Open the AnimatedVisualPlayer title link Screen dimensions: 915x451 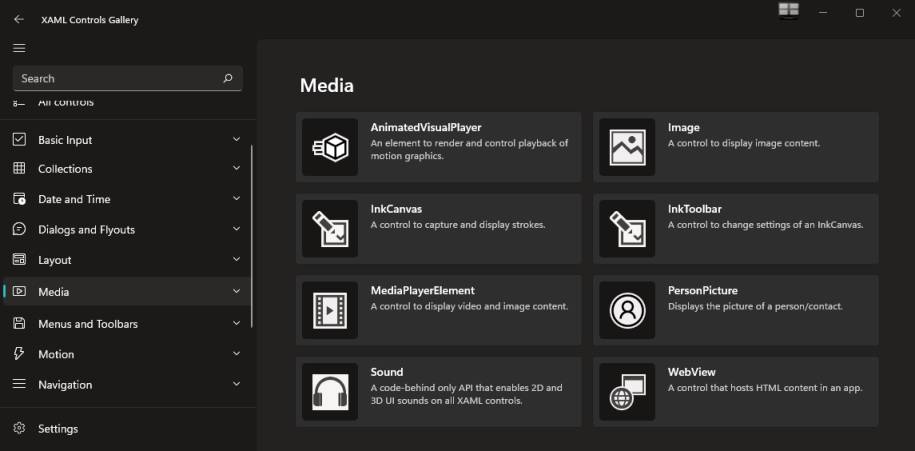(x=426, y=127)
